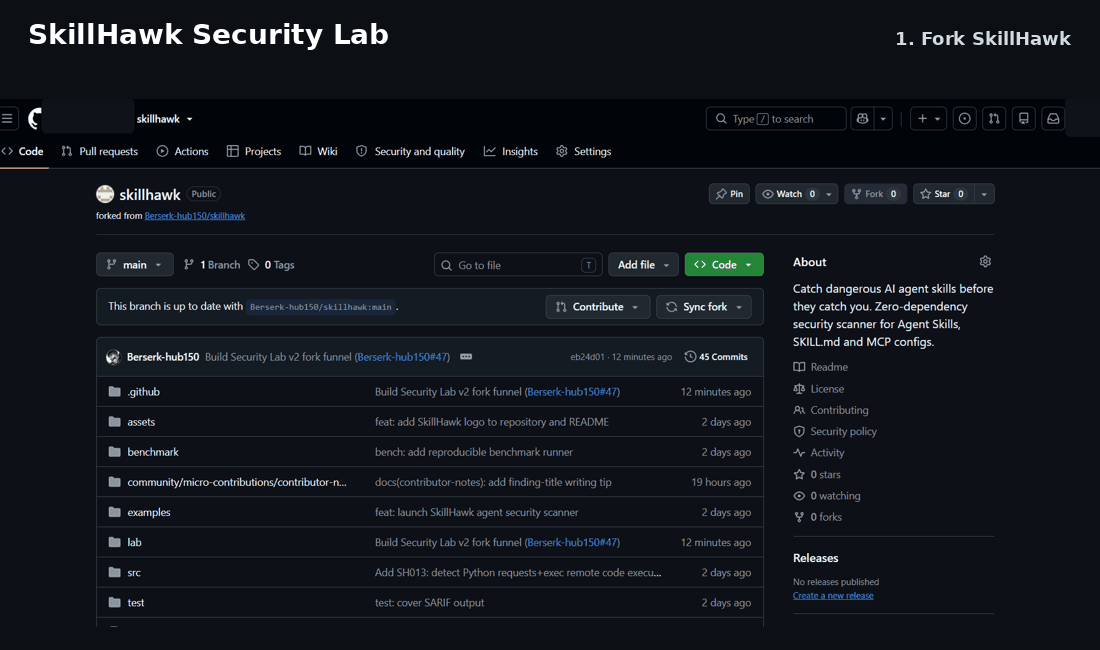Open the create new plus menu
The height and width of the screenshot is (650, 1100).
(x=929, y=119)
